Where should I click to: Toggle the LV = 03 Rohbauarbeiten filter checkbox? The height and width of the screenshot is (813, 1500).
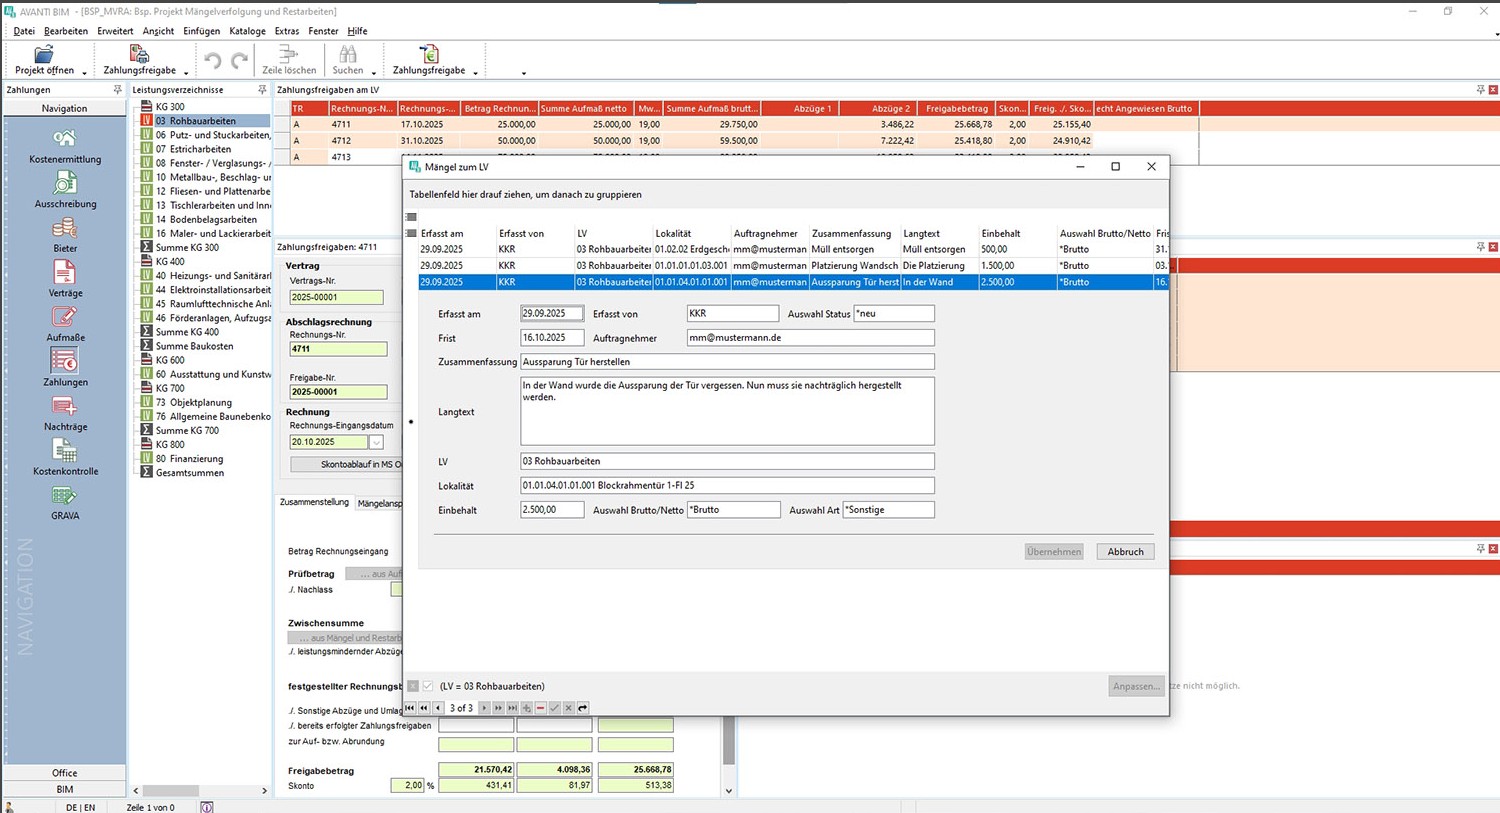(x=429, y=686)
